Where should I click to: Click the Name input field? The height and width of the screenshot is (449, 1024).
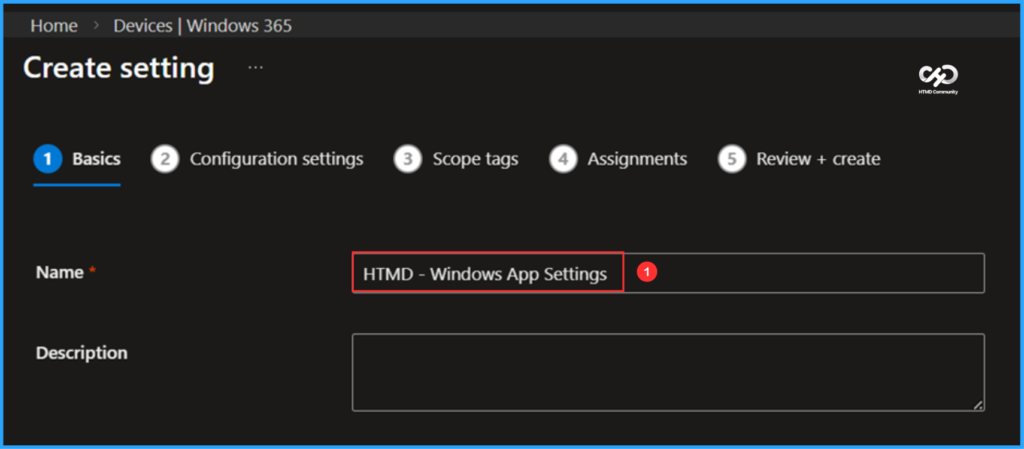pos(668,273)
